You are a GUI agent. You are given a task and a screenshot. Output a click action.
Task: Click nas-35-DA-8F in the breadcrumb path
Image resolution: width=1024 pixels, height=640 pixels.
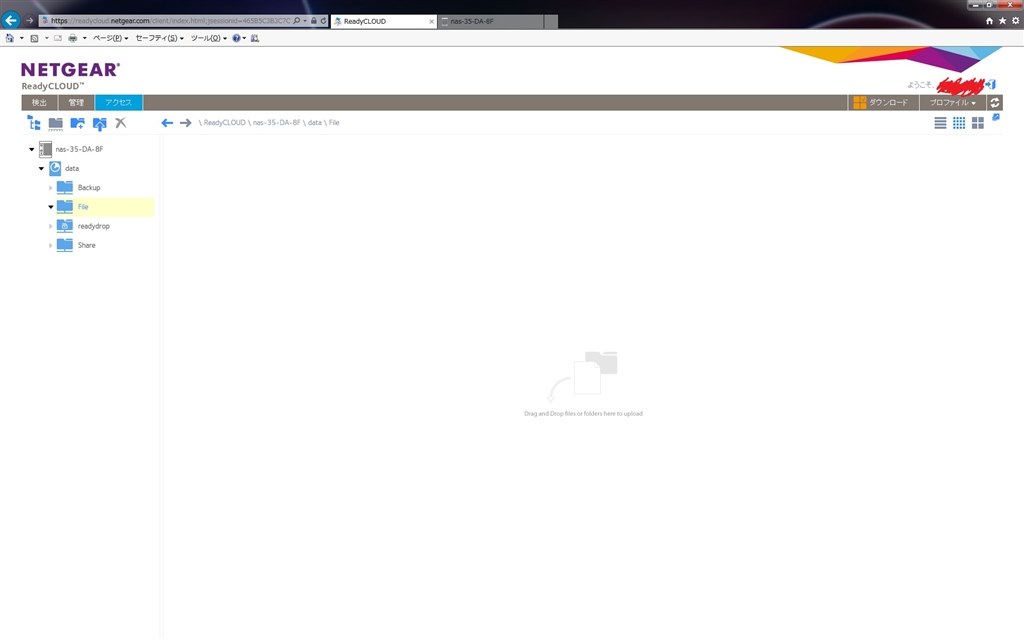tap(276, 123)
